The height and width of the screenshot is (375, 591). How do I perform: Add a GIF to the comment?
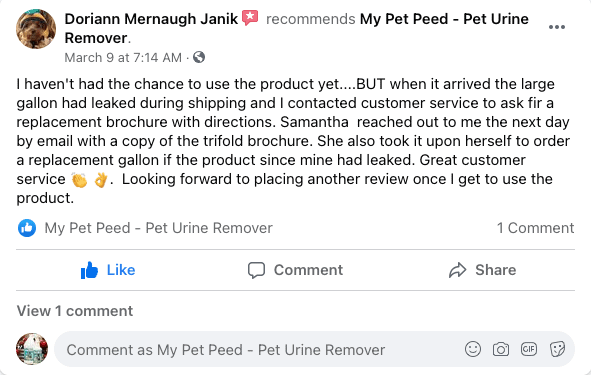pyautogui.click(x=529, y=349)
